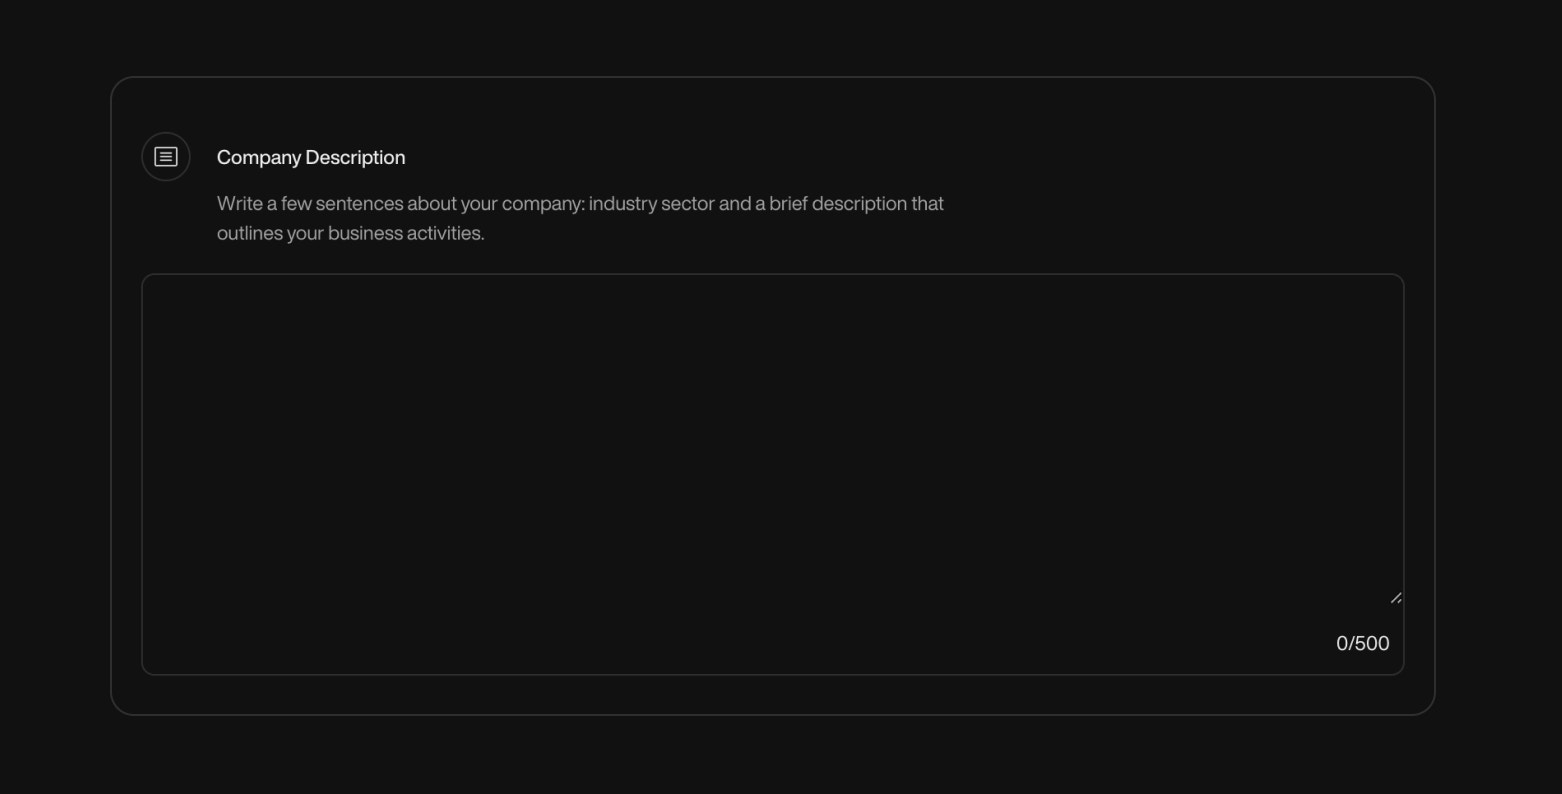Click the corner resize grip of the text box

pos(1396,598)
